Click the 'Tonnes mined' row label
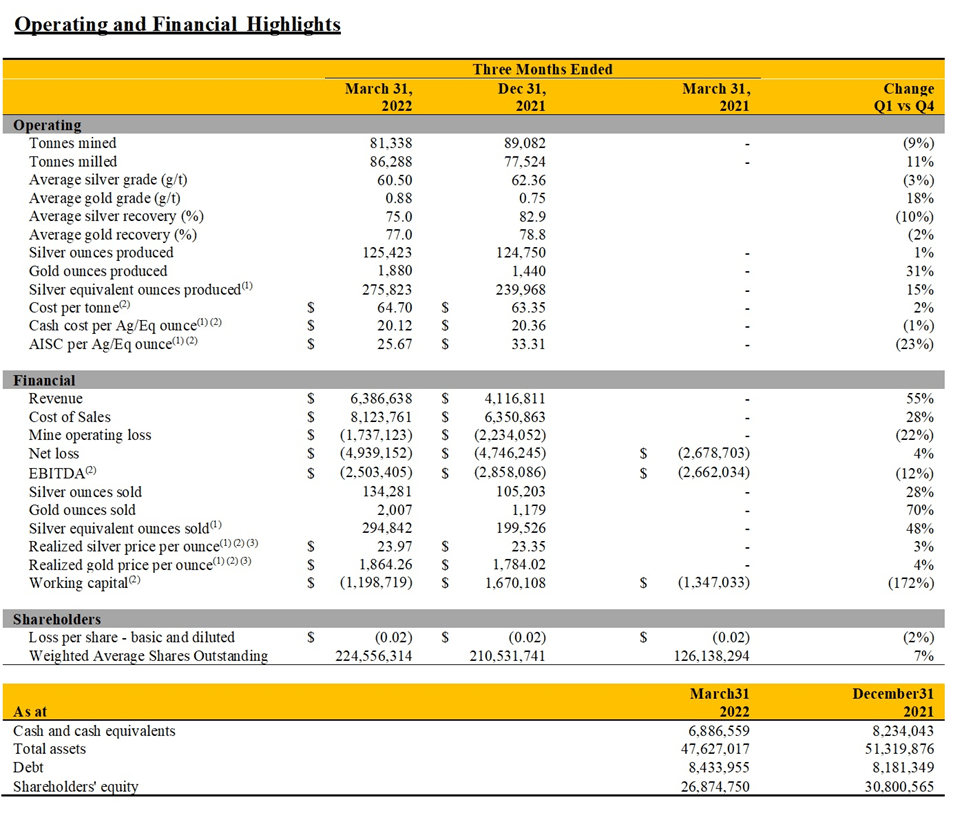This screenshot has height=824, width=975. point(72,143)
